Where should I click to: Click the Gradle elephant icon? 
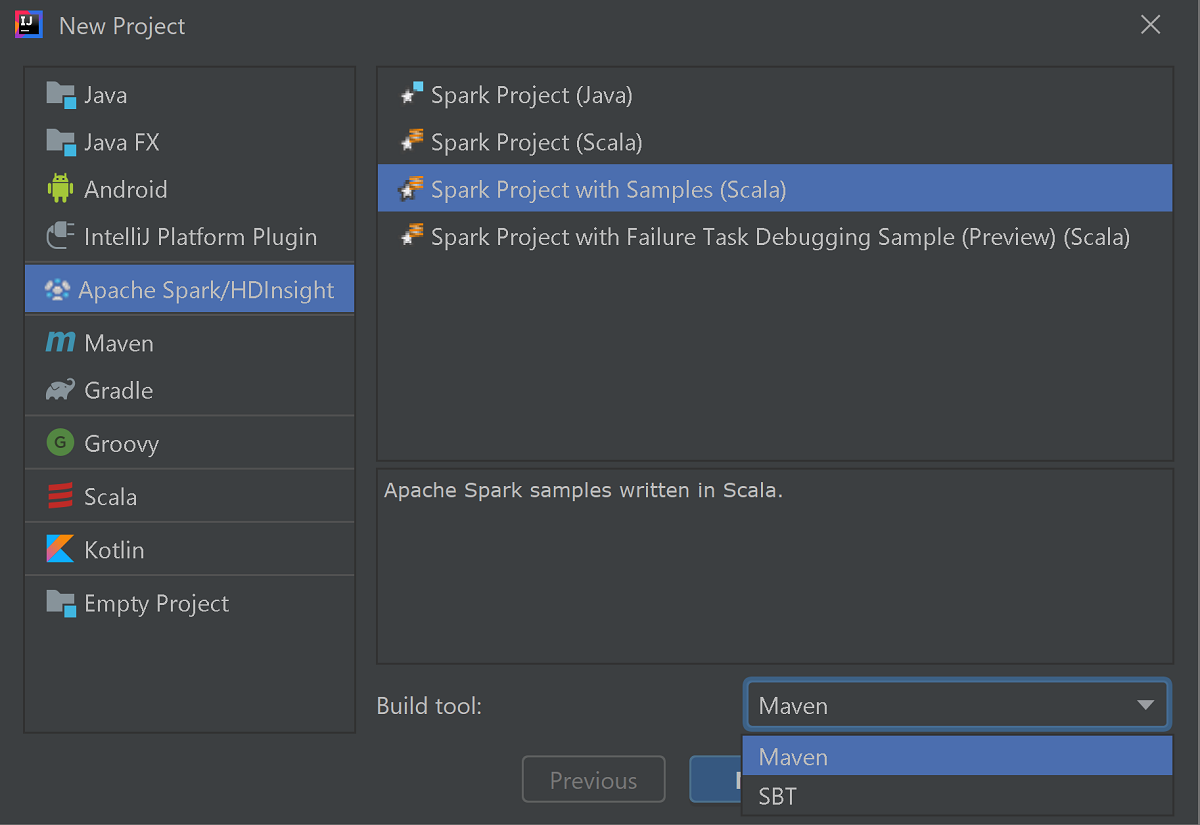point(60,390)
